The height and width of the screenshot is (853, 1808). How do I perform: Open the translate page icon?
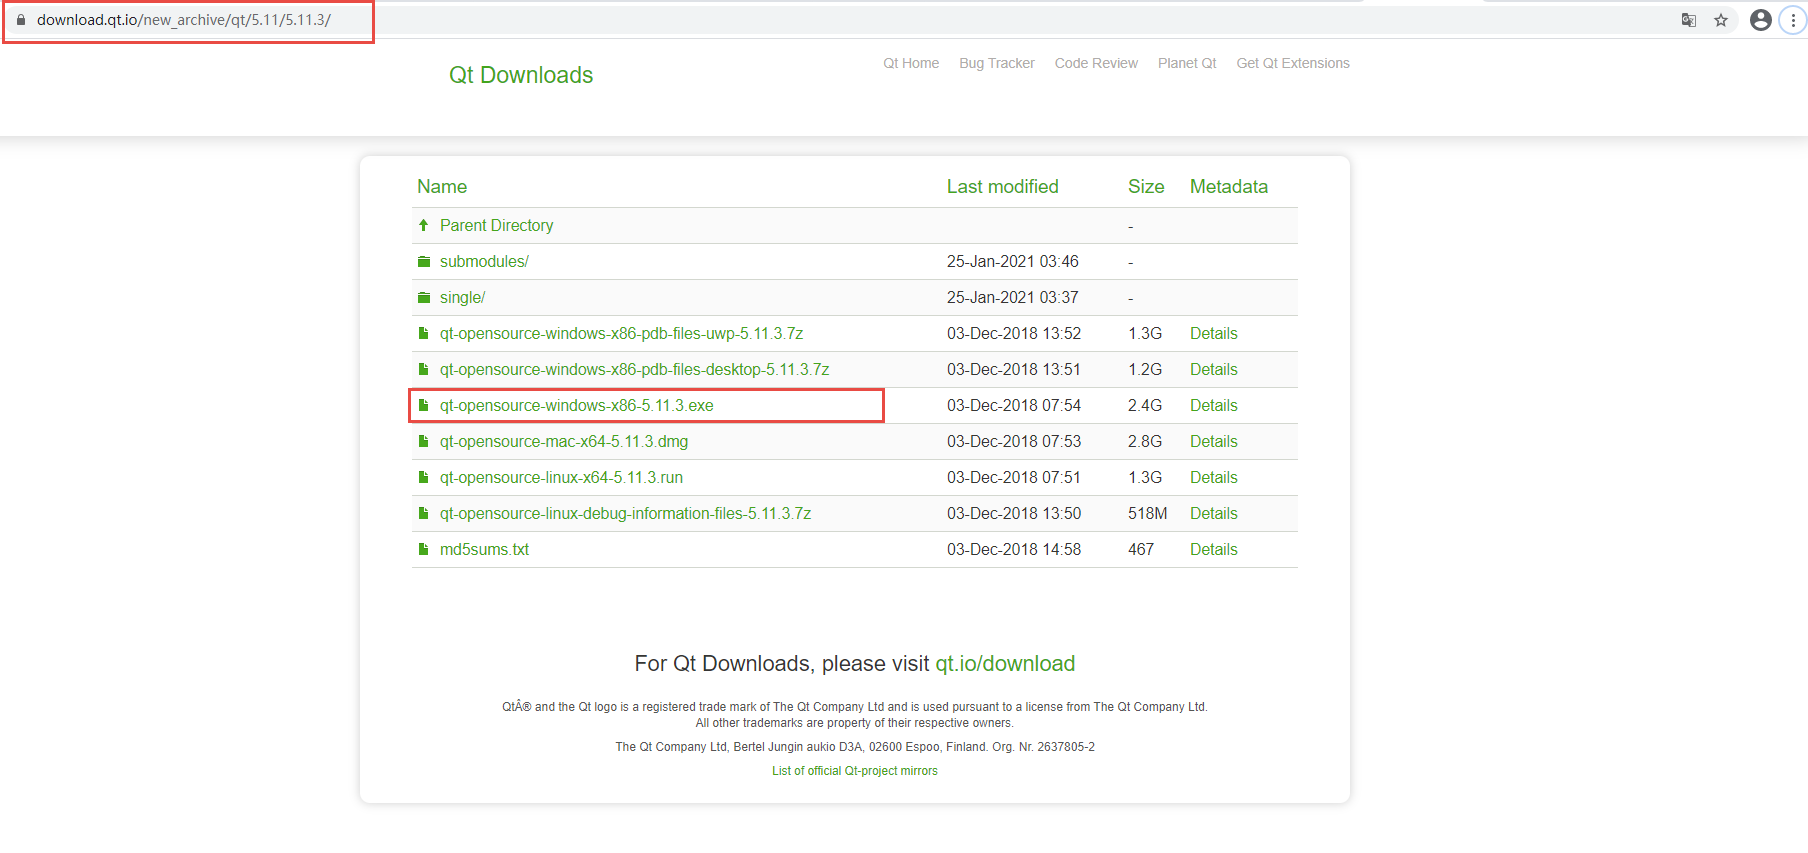(1689, 20)
